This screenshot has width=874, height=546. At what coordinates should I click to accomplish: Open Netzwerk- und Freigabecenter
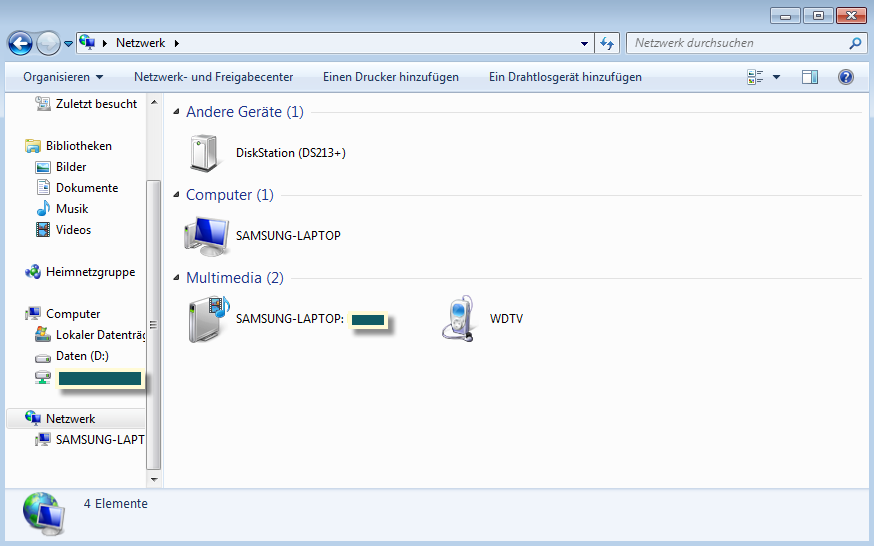pyautogui.click(x=213, y=77)
